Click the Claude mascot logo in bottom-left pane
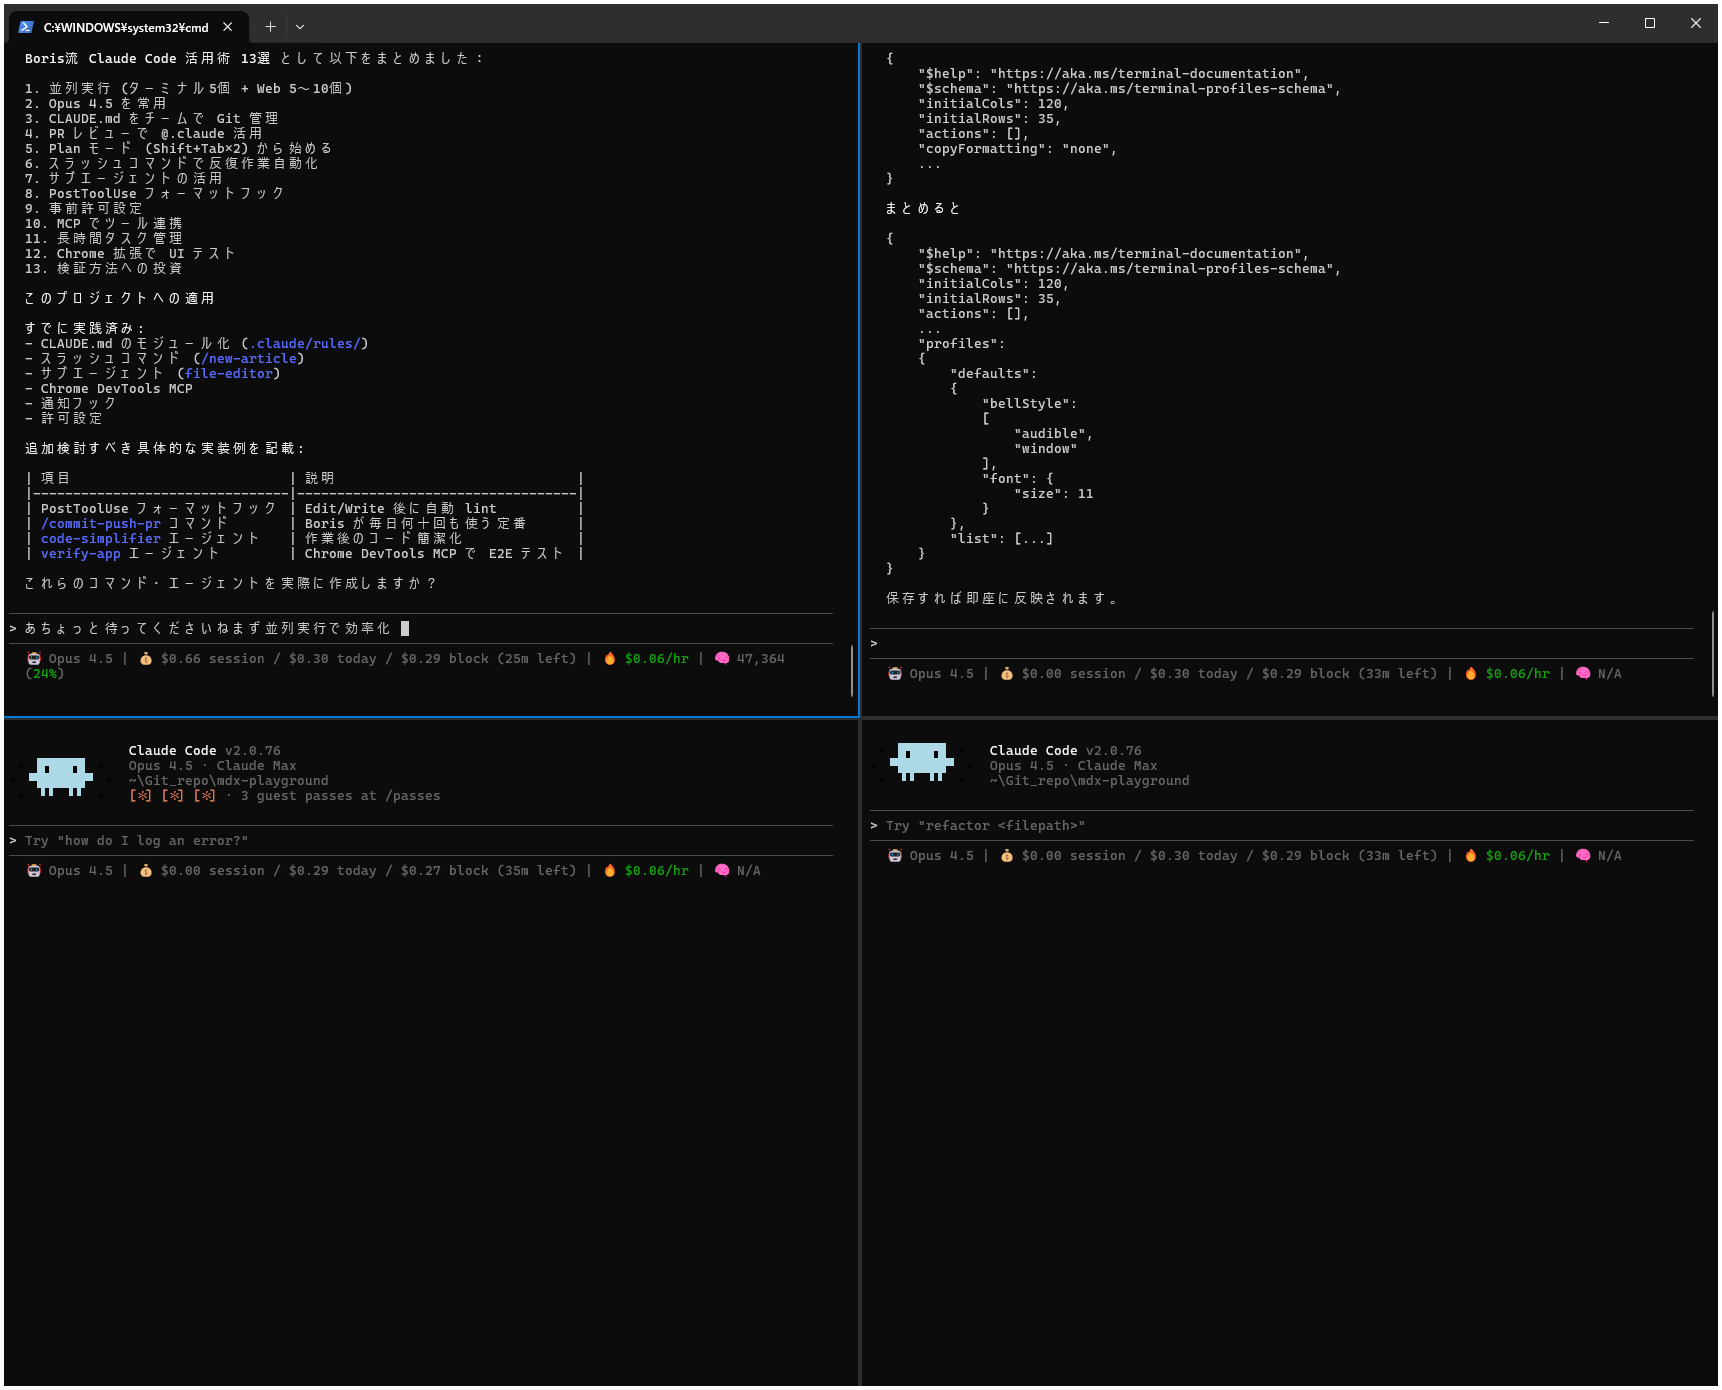Screen dimensions: 1722x1390 click(61, 775)
